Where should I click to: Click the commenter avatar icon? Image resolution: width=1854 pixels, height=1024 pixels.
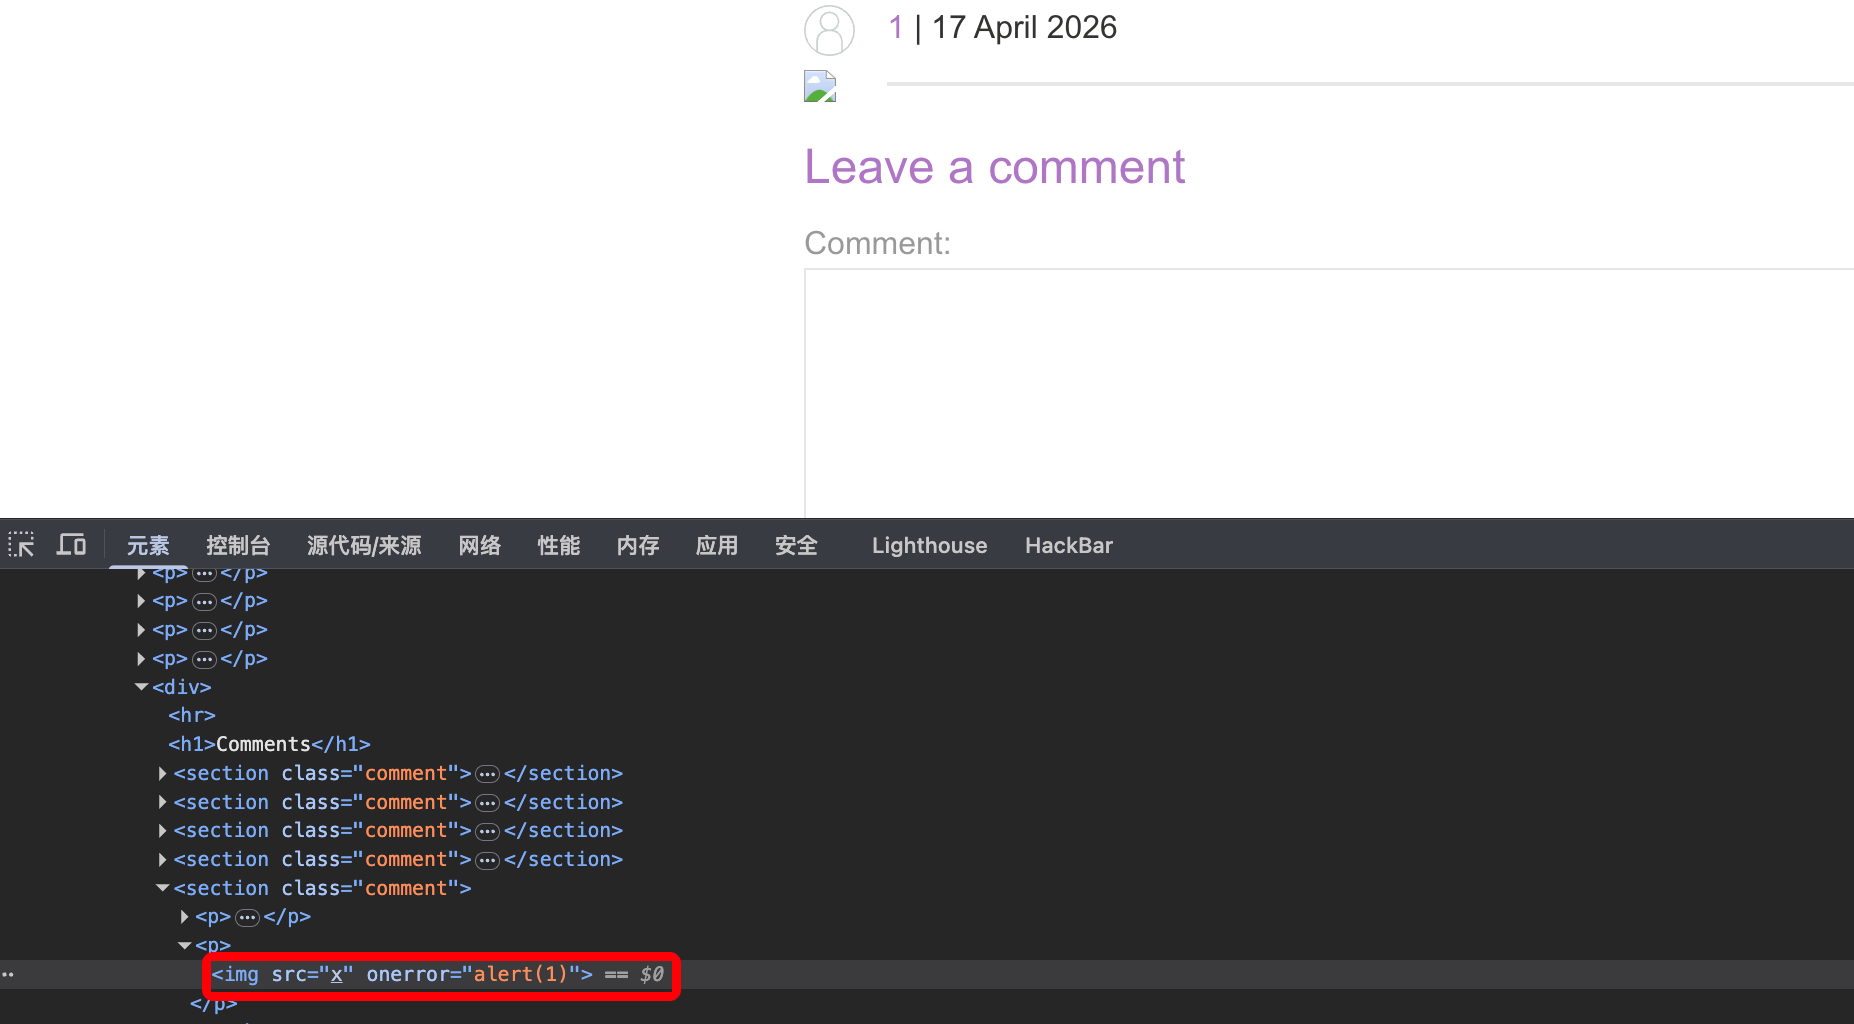(x=829, y=30)
